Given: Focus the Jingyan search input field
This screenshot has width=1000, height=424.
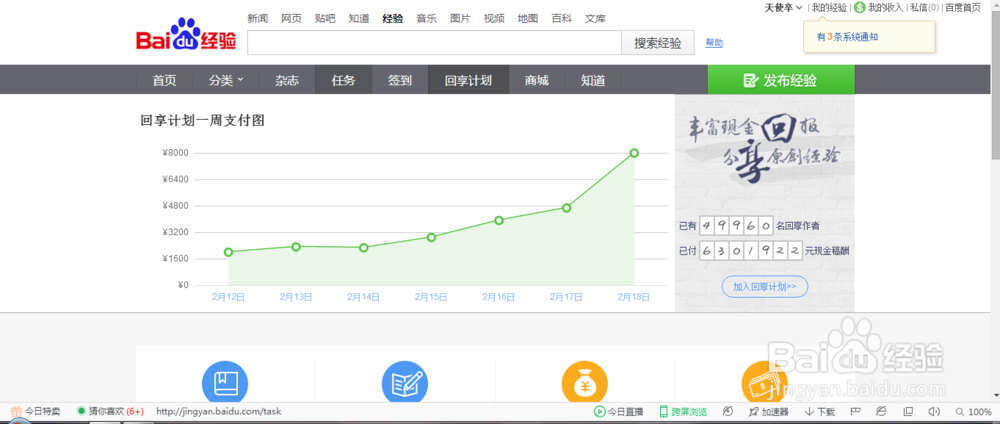Looking at the screenshot, I should [x=434, y=43].
